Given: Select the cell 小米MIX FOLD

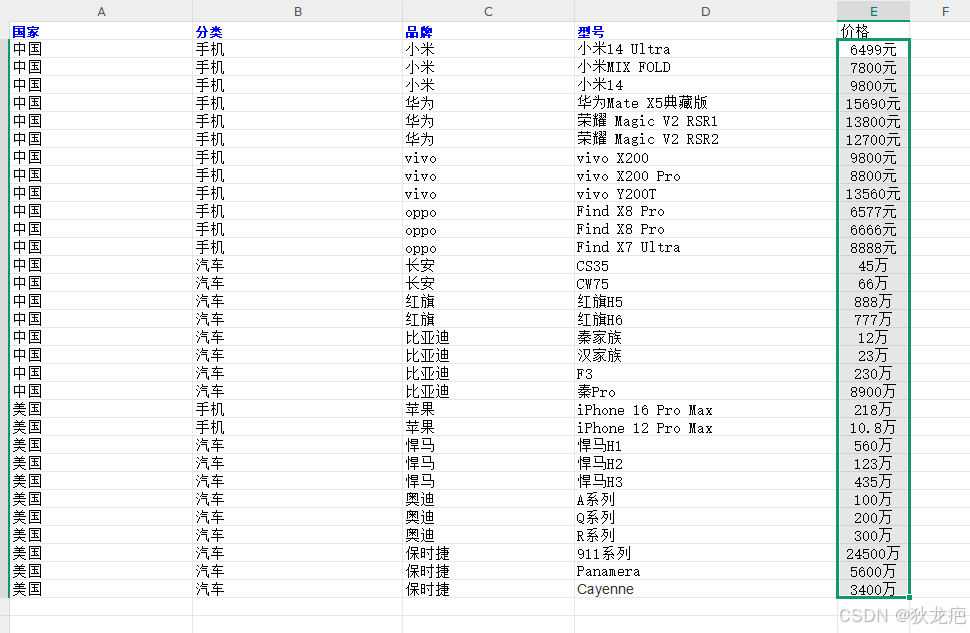Looking at the screenshot, I should pyautogui.click(x=705, y=67).
